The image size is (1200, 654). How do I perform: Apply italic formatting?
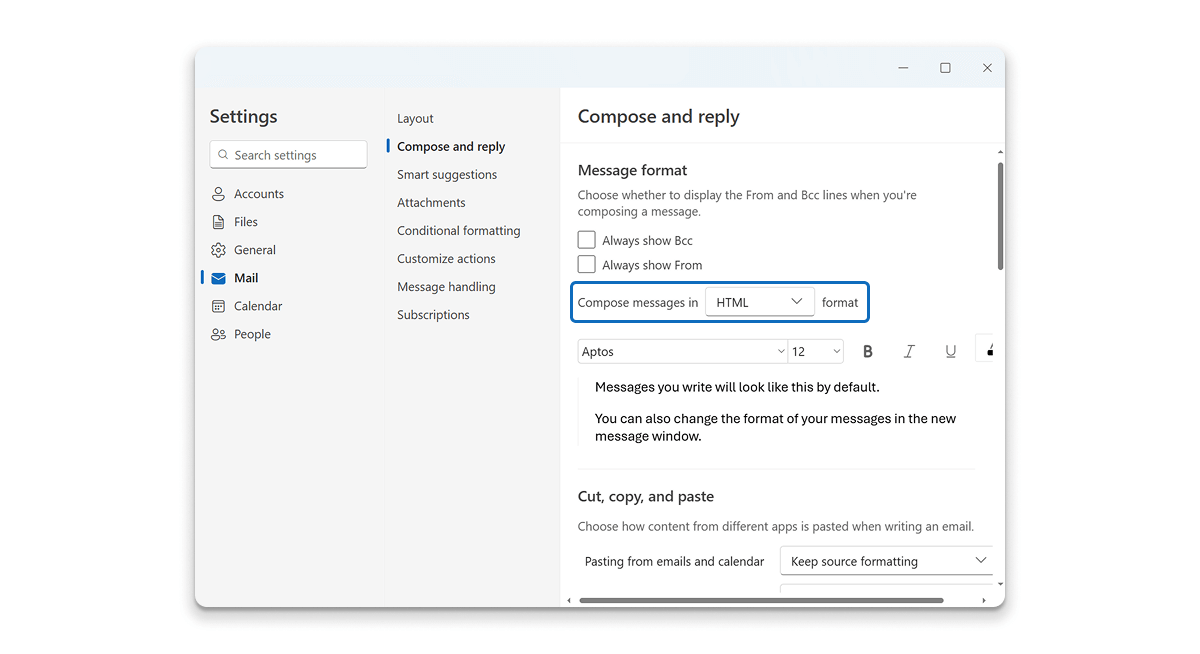tap(909, 351)
